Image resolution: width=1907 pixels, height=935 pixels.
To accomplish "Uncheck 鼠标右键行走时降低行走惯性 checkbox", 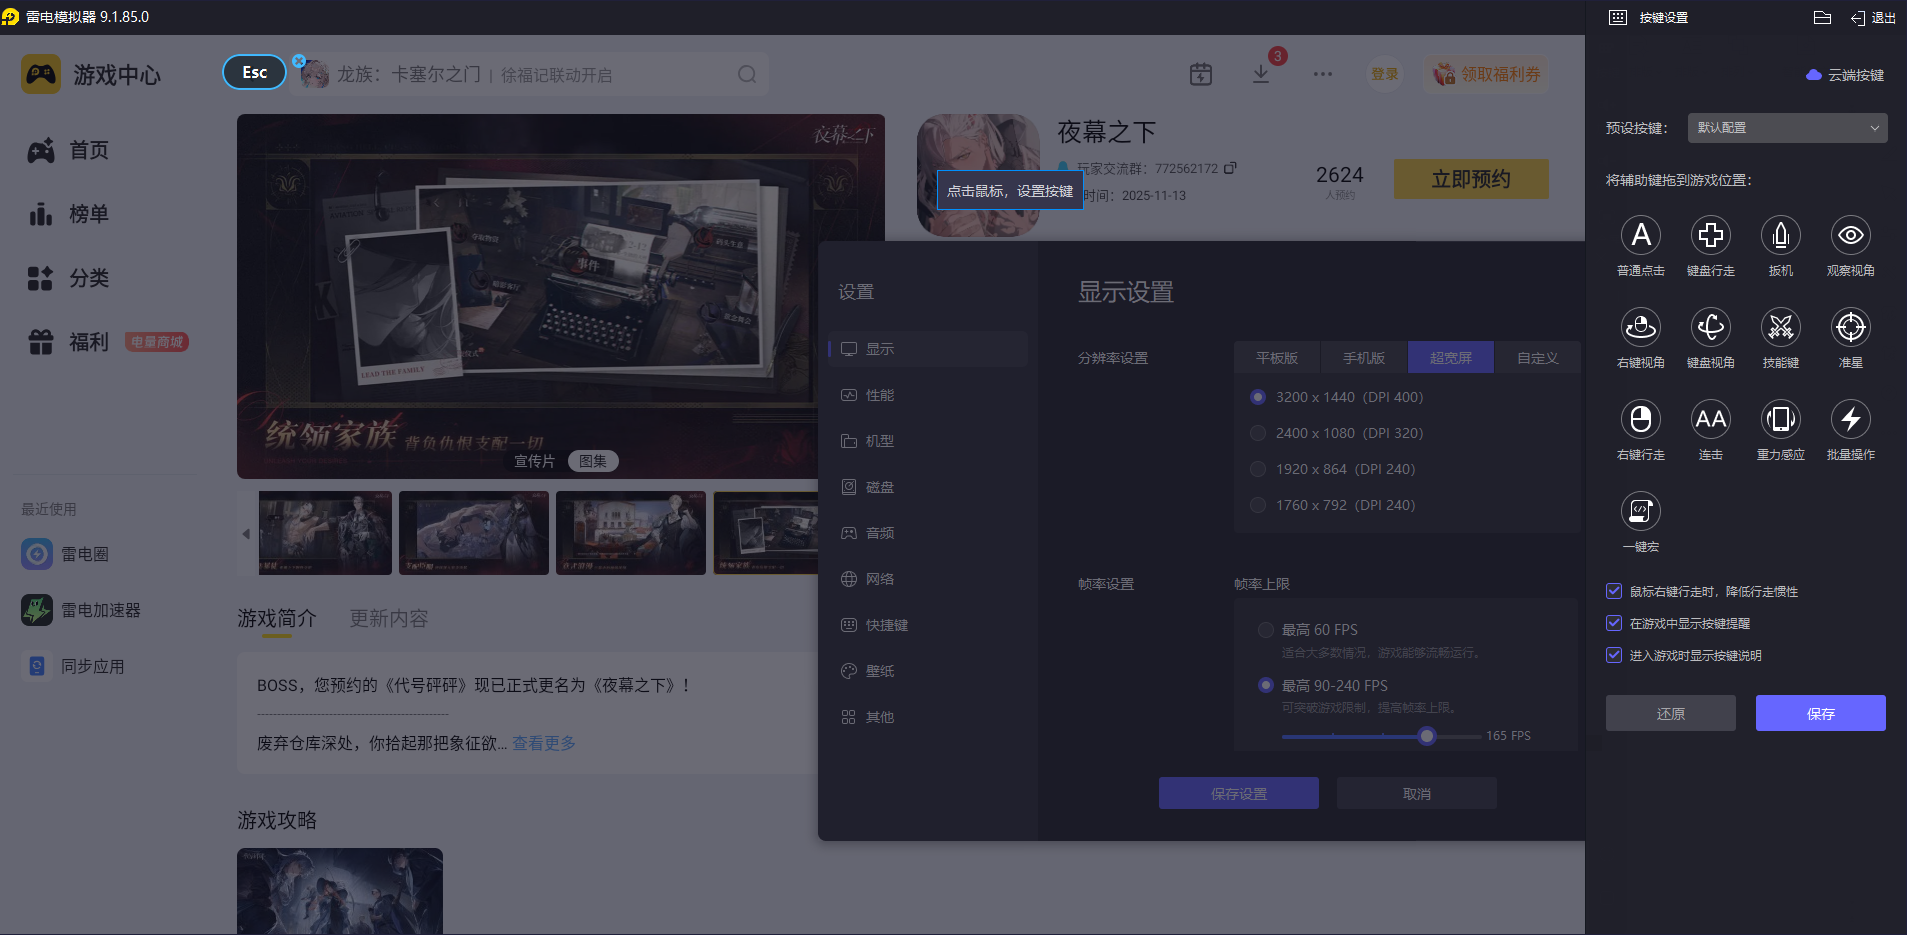I will pos(1614,591).
